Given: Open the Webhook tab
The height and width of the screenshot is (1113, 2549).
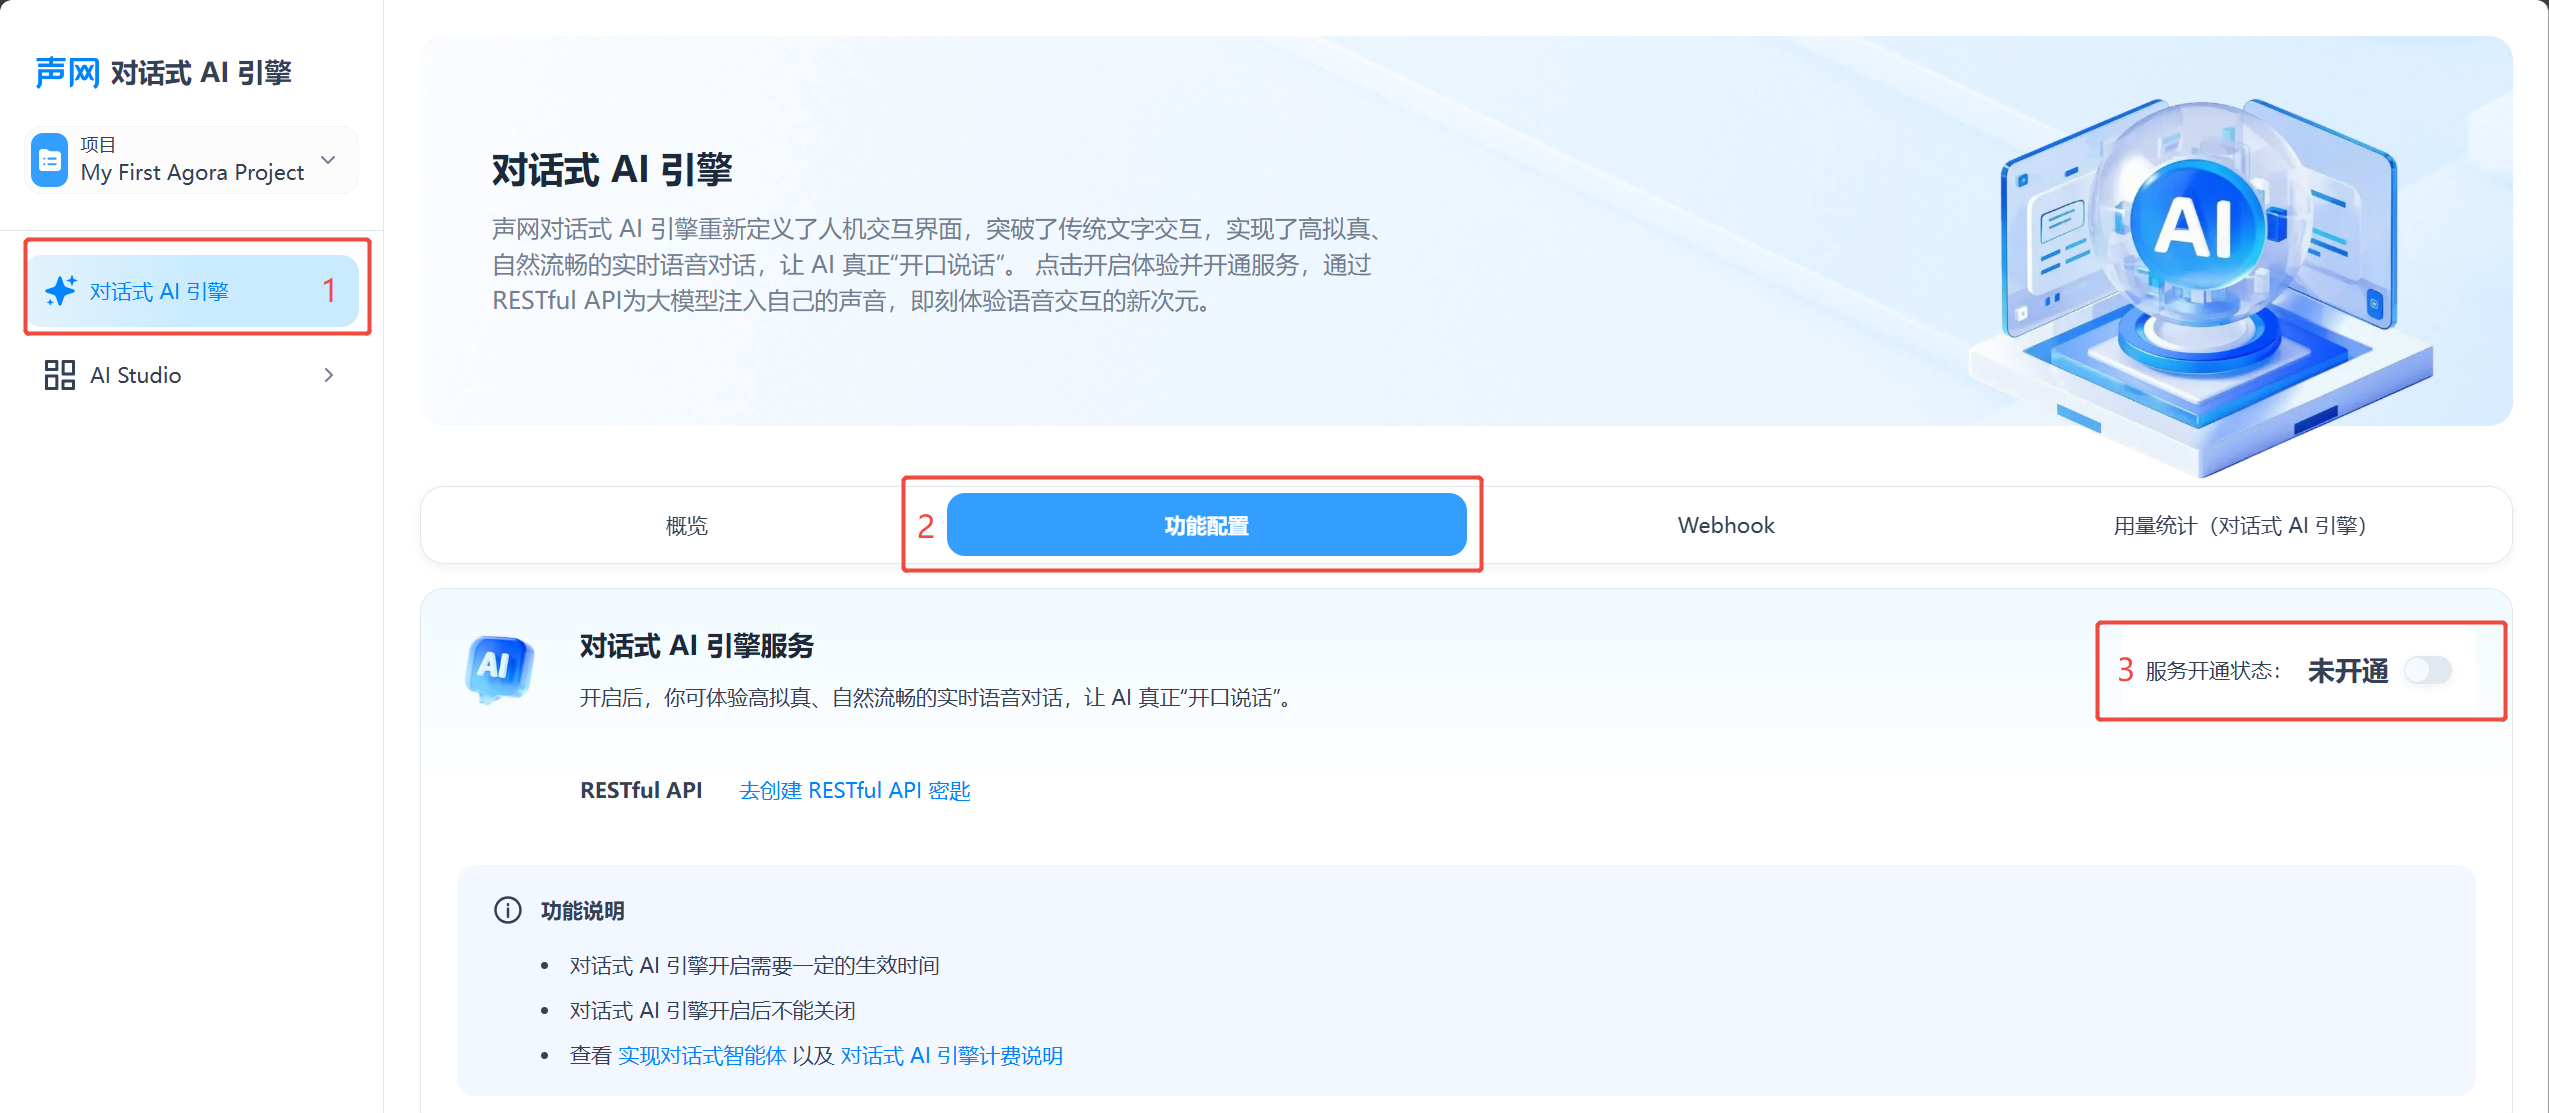Looking at the screenshot, I should pyautogui.click(x=1725, y=526).
